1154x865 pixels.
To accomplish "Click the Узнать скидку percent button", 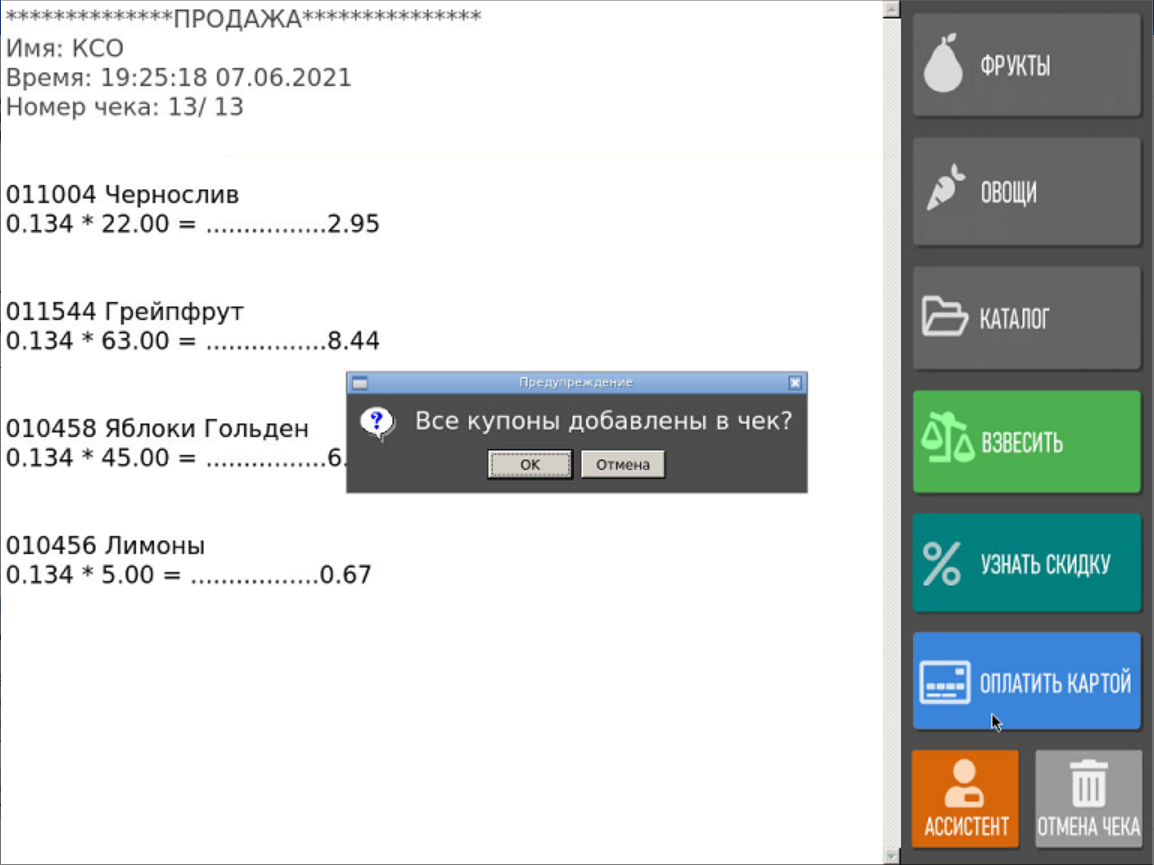I will click(1026, 564).
